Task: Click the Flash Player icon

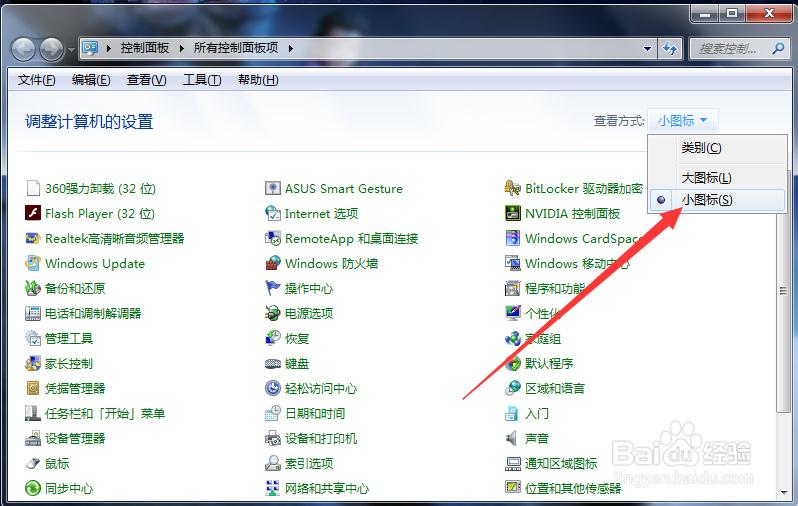Action: coord(33,213)
